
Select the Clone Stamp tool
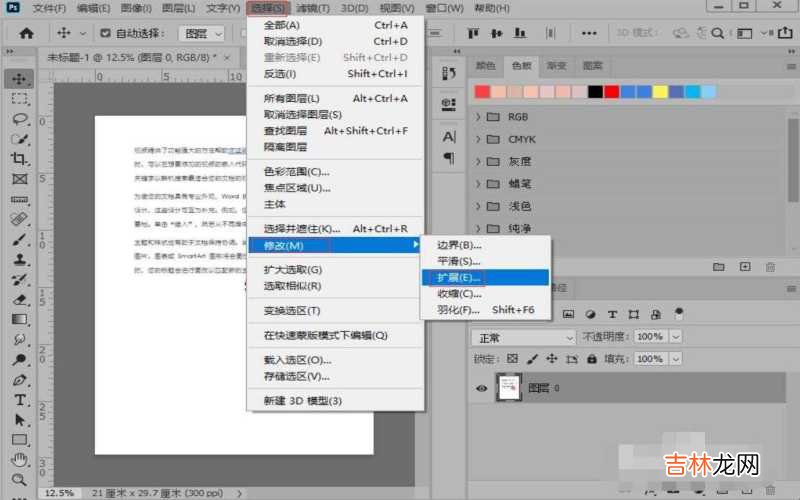[19, 259]
